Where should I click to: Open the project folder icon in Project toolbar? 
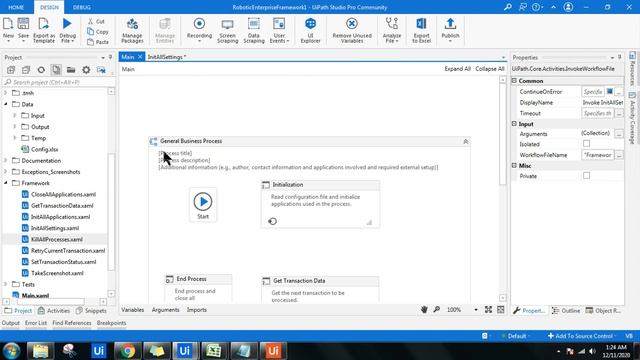point(71,70)
